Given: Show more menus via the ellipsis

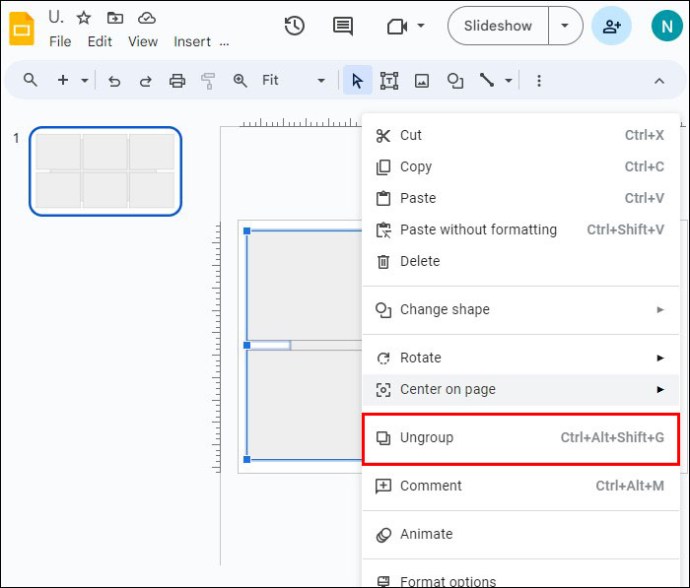Looking at the screenshot, I should click(224, 43).
